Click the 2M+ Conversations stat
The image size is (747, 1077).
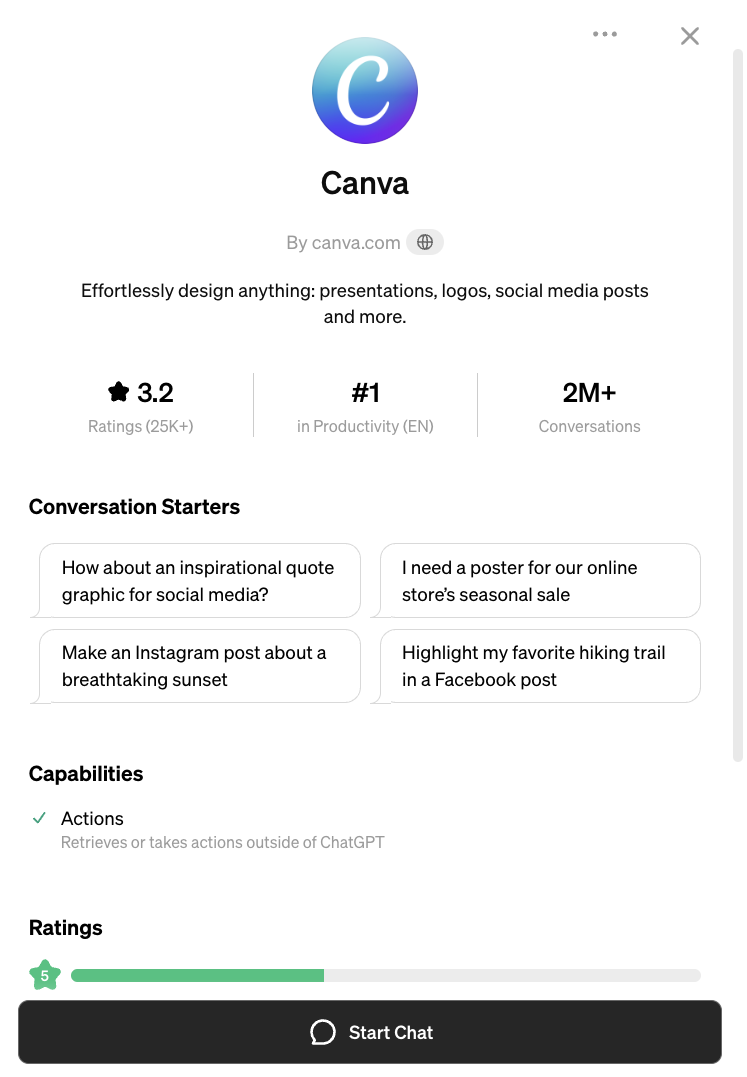pos(589,405)
